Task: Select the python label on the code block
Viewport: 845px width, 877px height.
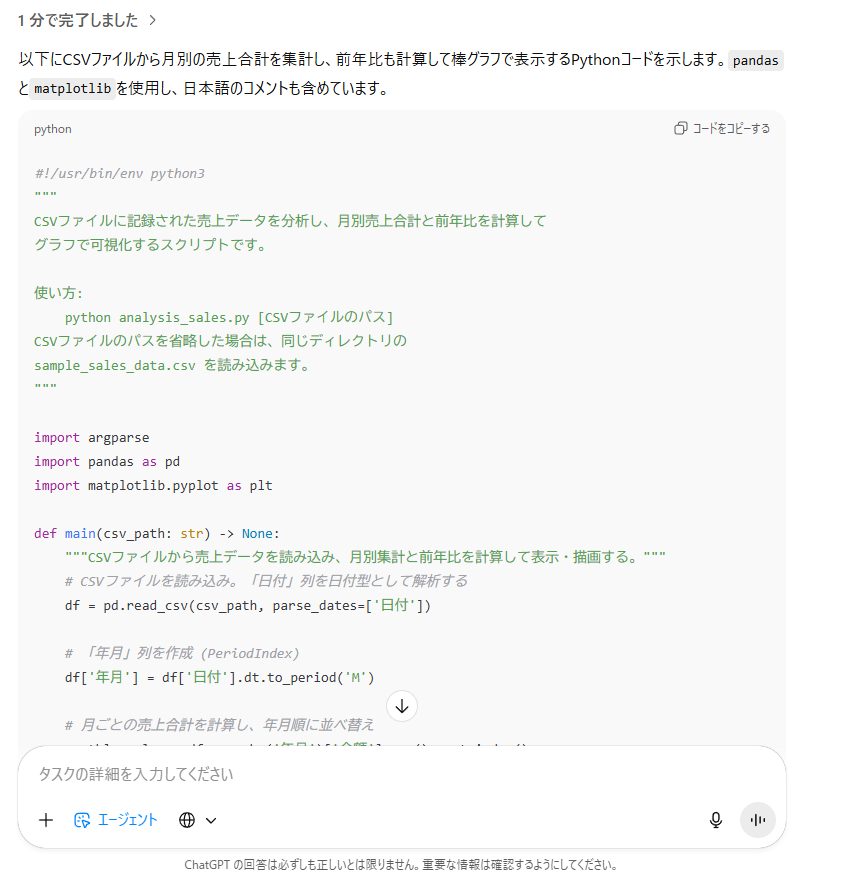Action: point(52,129)
